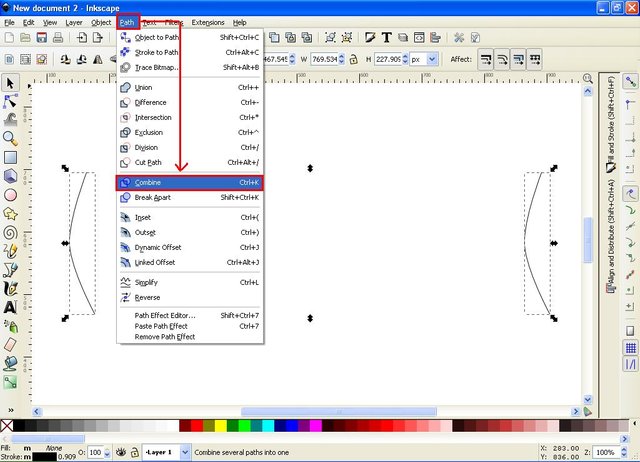Open Inkscape Preferences toolbar icon
The width and height of the screenshot is (640, 462).
tap(459, 38)
